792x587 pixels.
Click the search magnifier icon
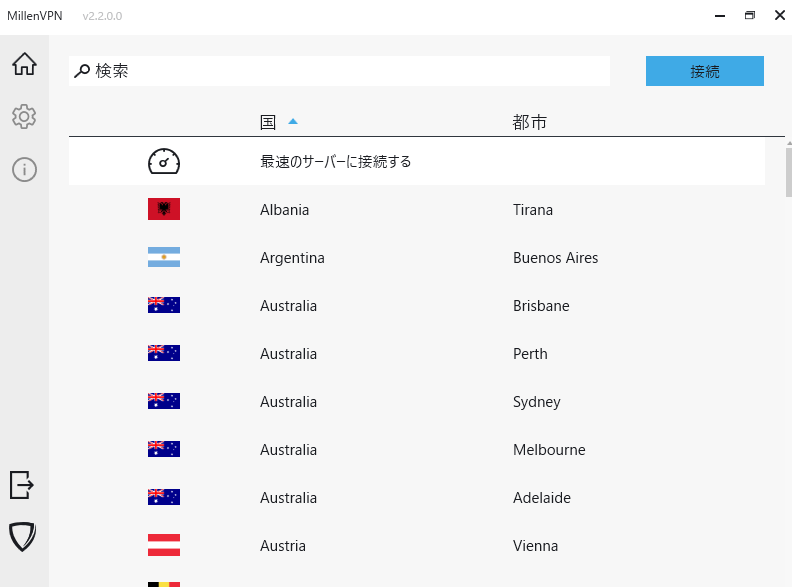[82, 71]
